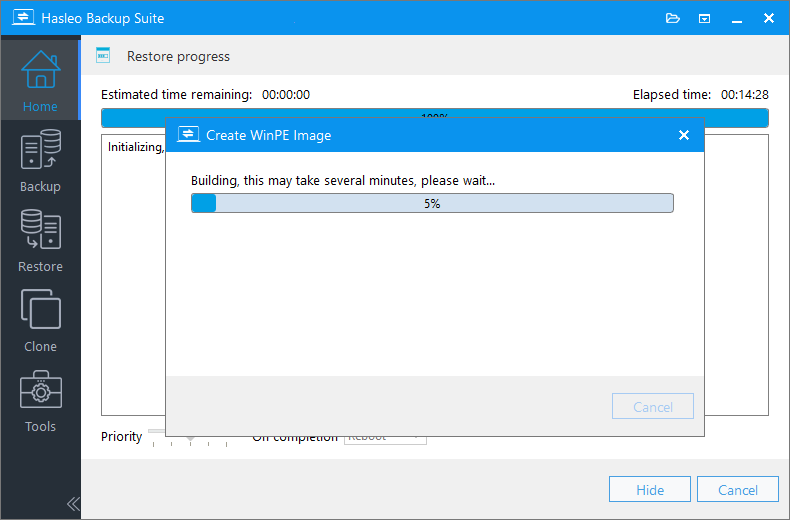Viewport: 790px width, 520px height.
Task: Click the Hide button
Action: 649,489
